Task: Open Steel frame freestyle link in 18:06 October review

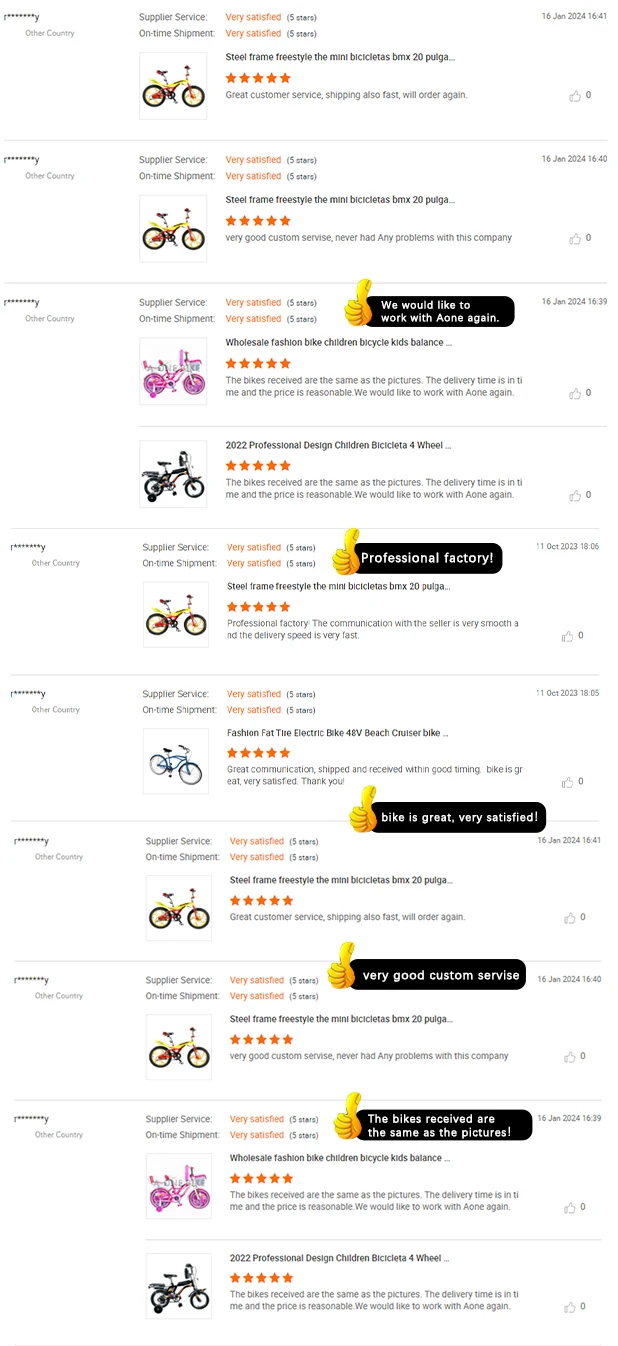Action: 338,587
